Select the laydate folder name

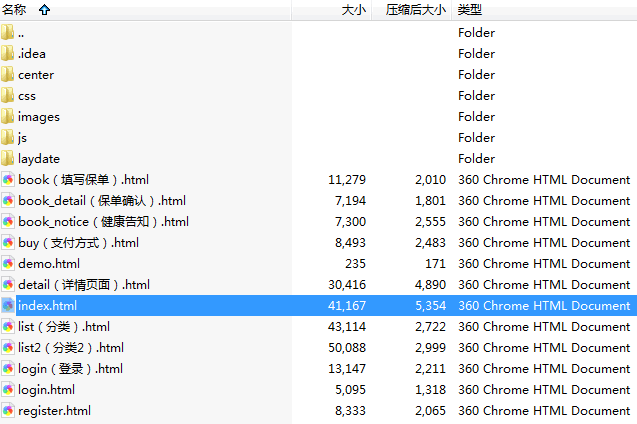[39, 159]
